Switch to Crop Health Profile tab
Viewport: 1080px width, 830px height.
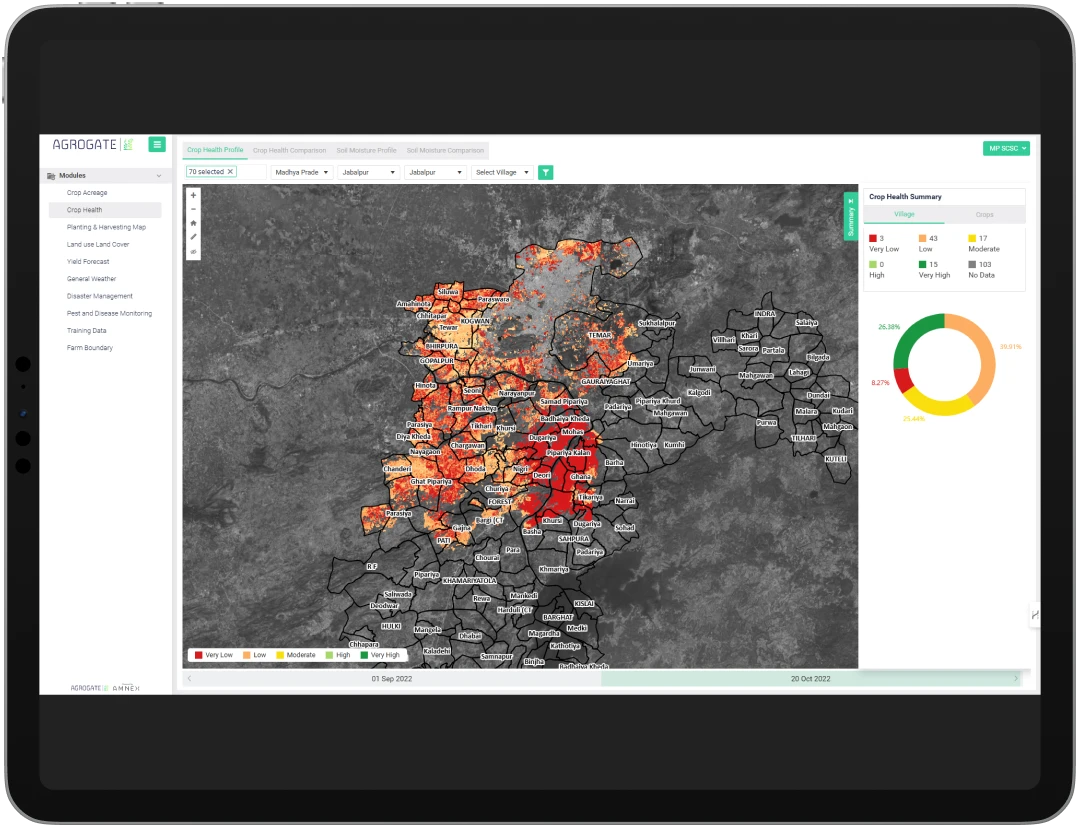click(215, 150)
